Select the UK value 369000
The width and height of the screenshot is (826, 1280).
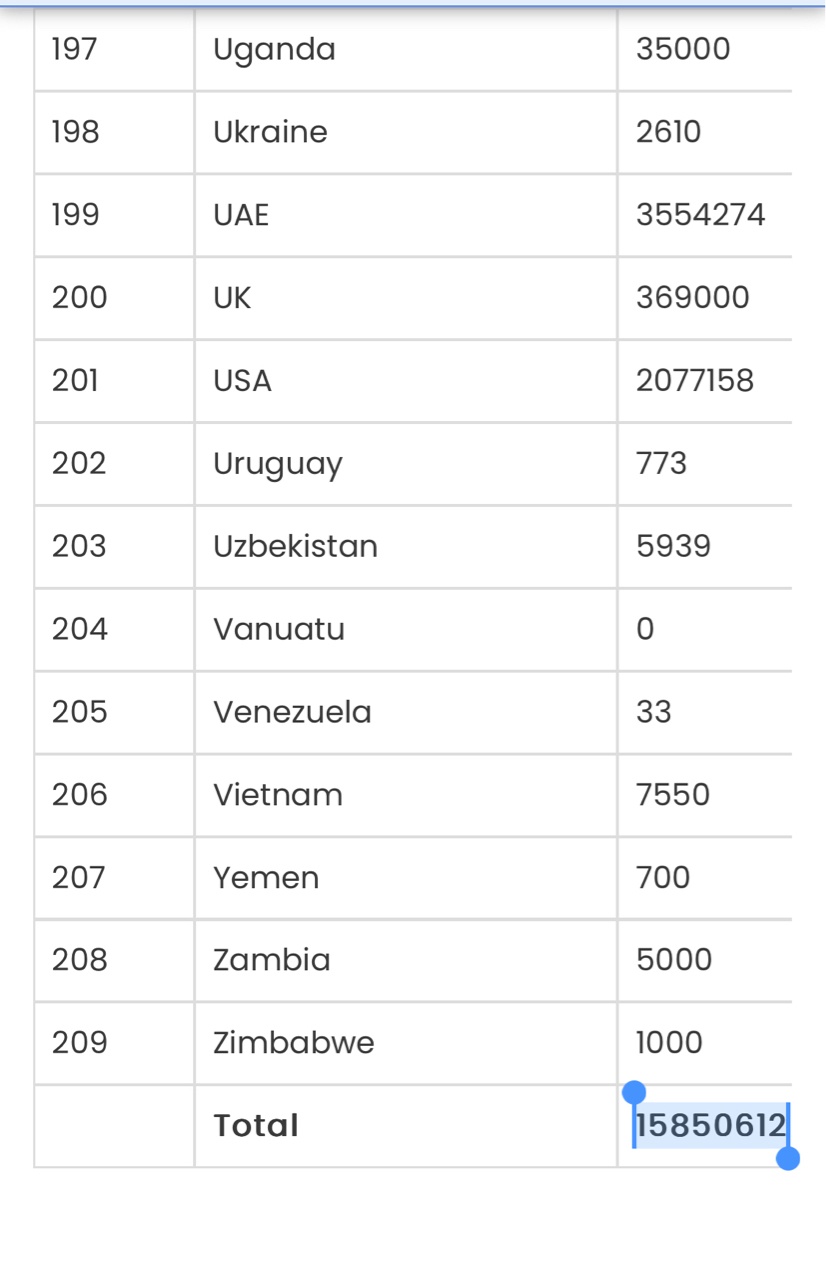click(692, 298)
